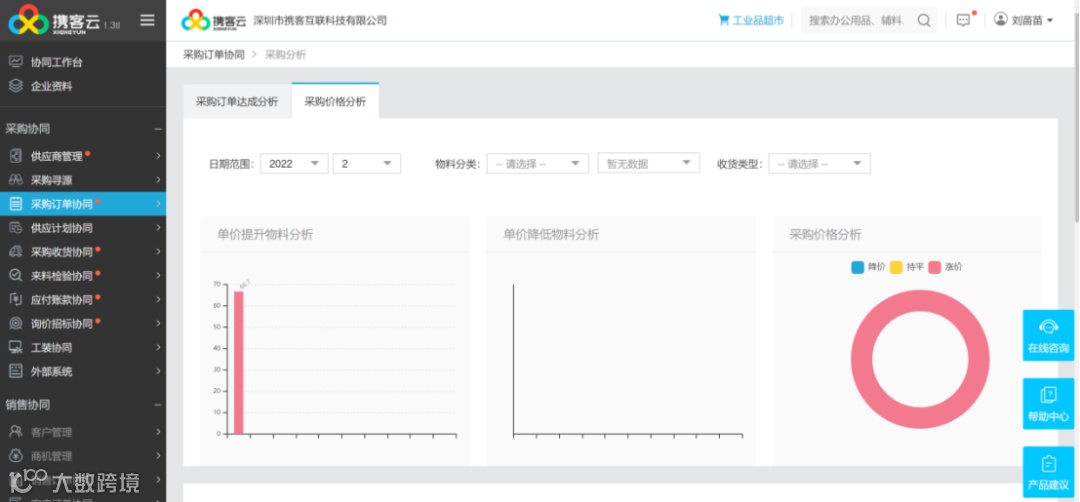Open 工业品超市 shopping cart link
The width and height of the screenshot is (1080, 502).
[x=751, y=21]
